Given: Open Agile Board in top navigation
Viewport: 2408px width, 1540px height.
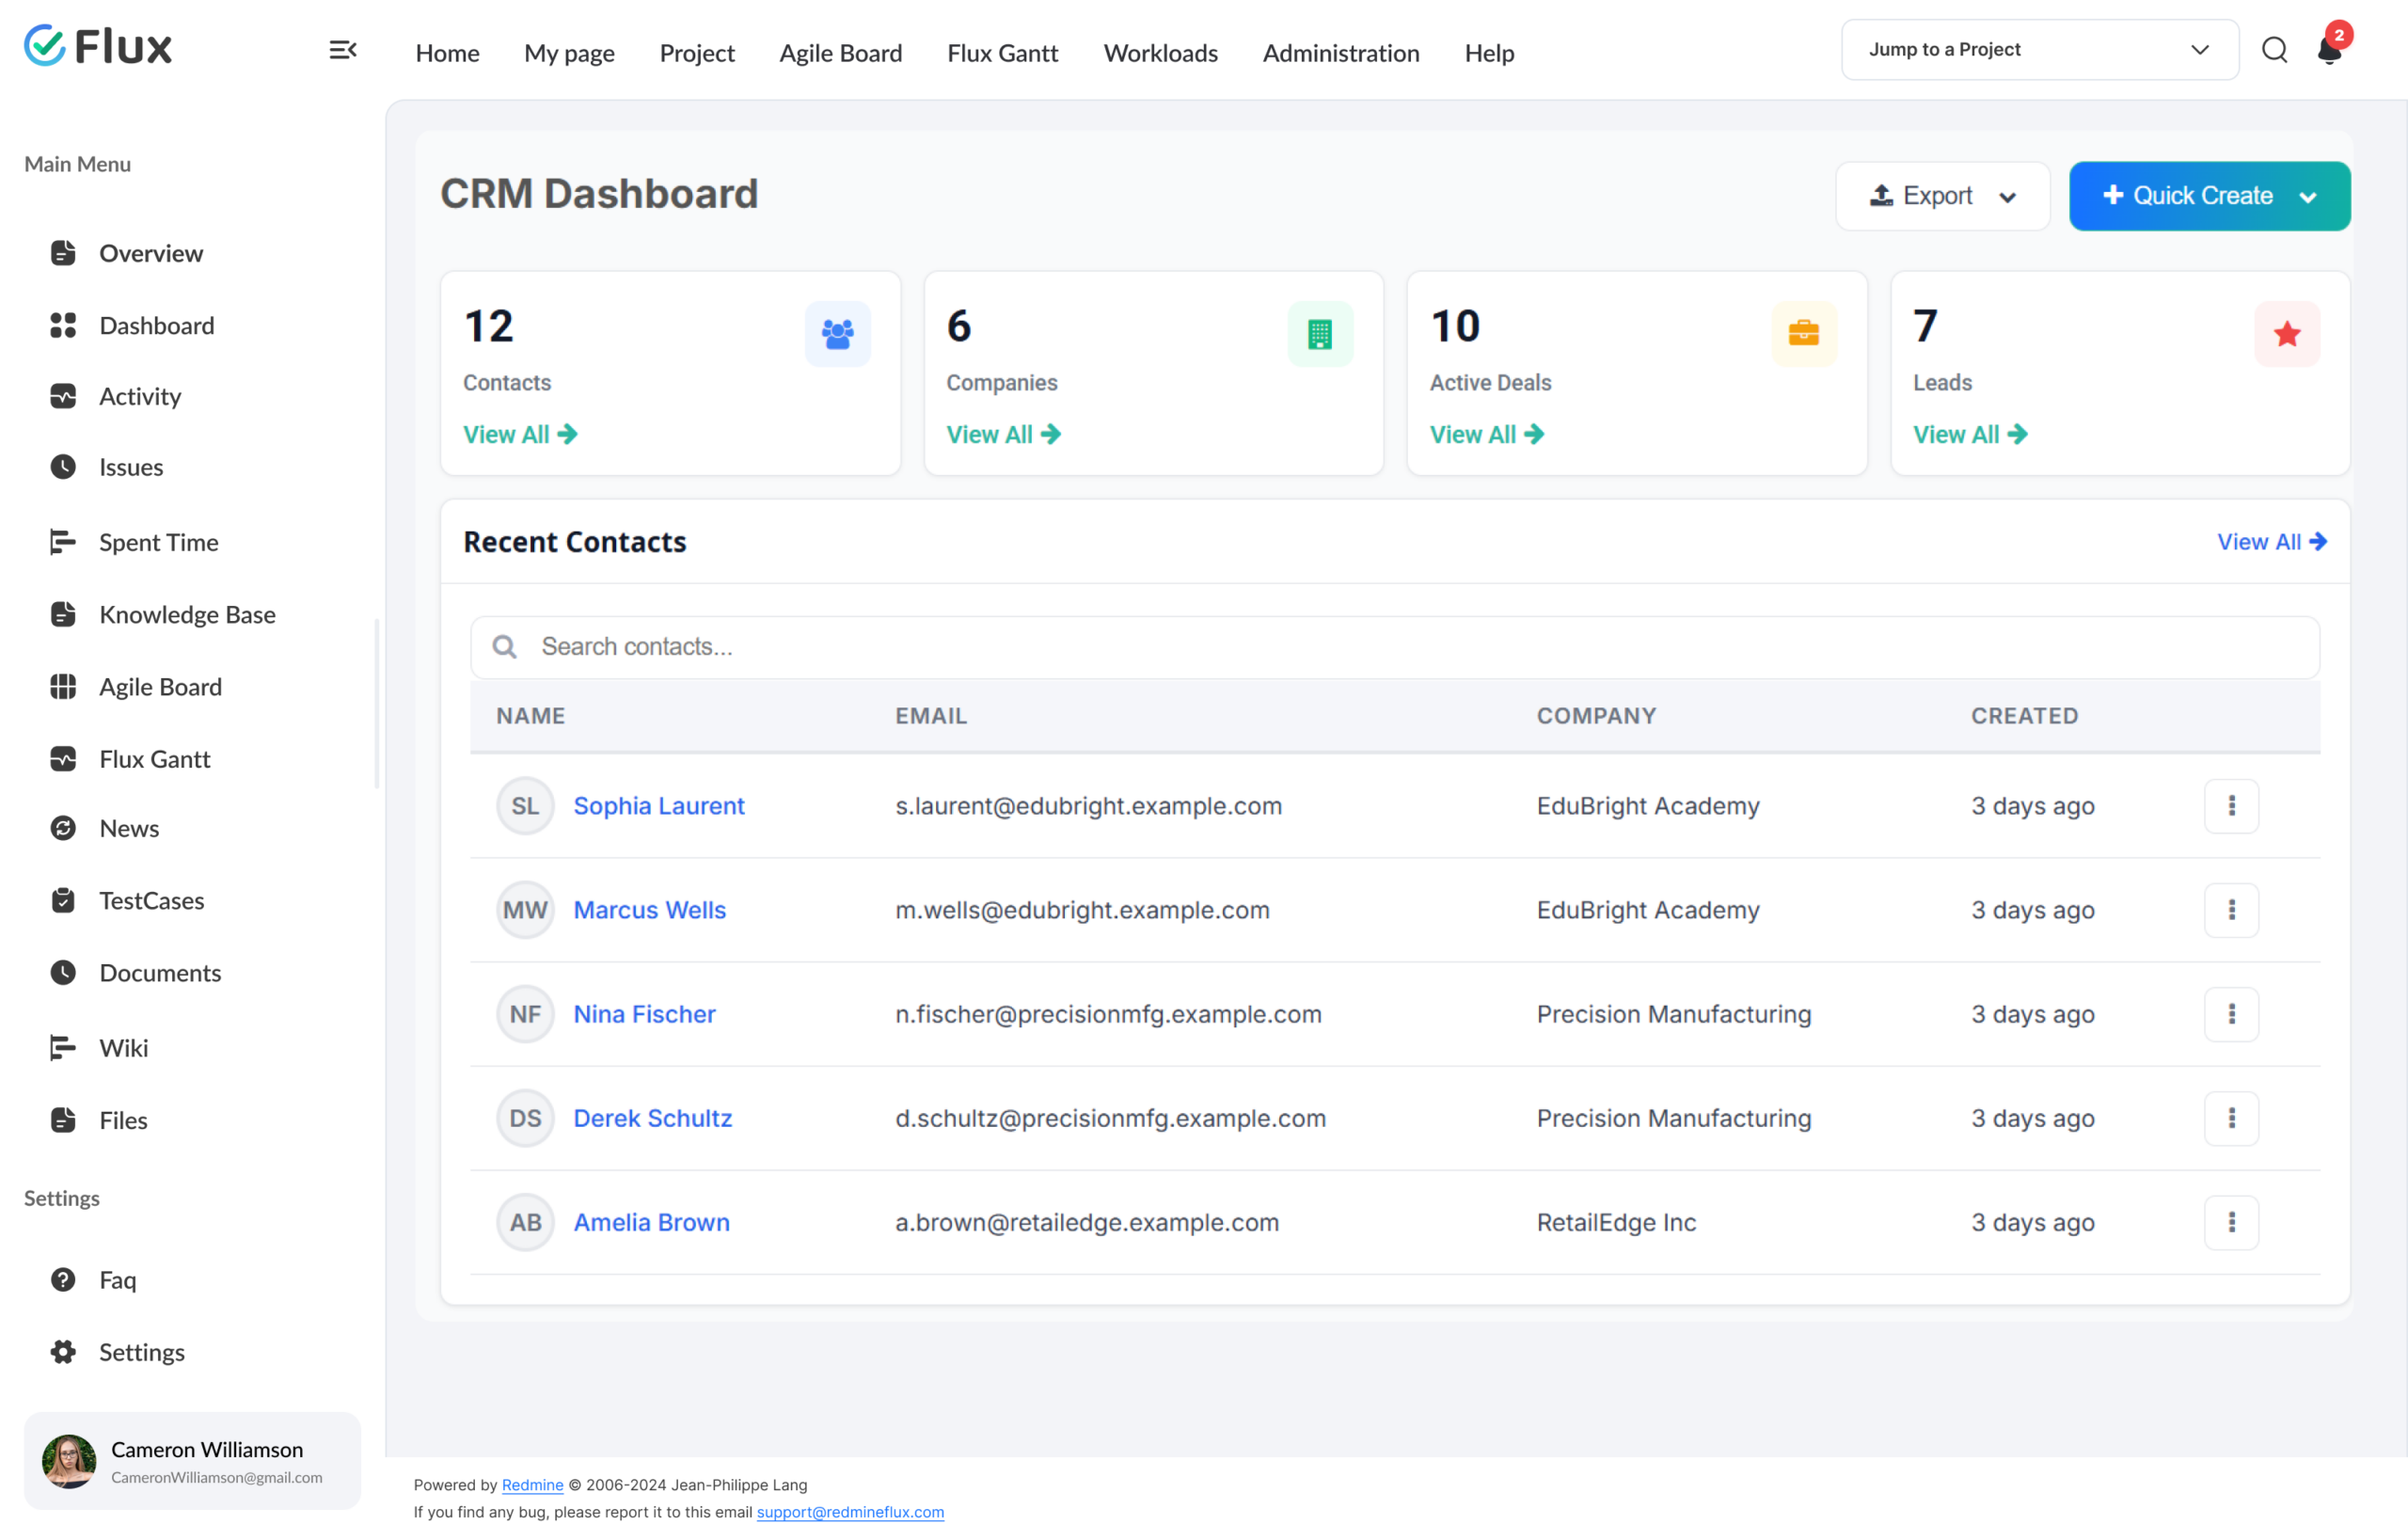Looking at the screenshot, I should (x=841, y=53).
